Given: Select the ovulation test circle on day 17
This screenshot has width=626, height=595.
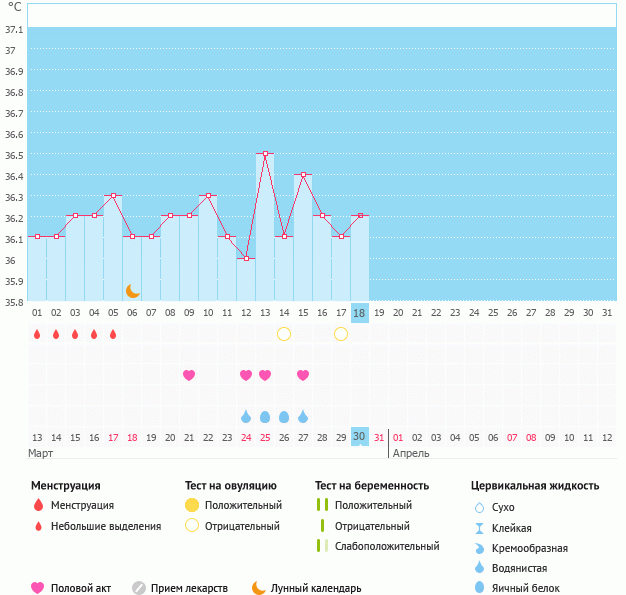Looking at the screenshot, I should click(341, 334).
